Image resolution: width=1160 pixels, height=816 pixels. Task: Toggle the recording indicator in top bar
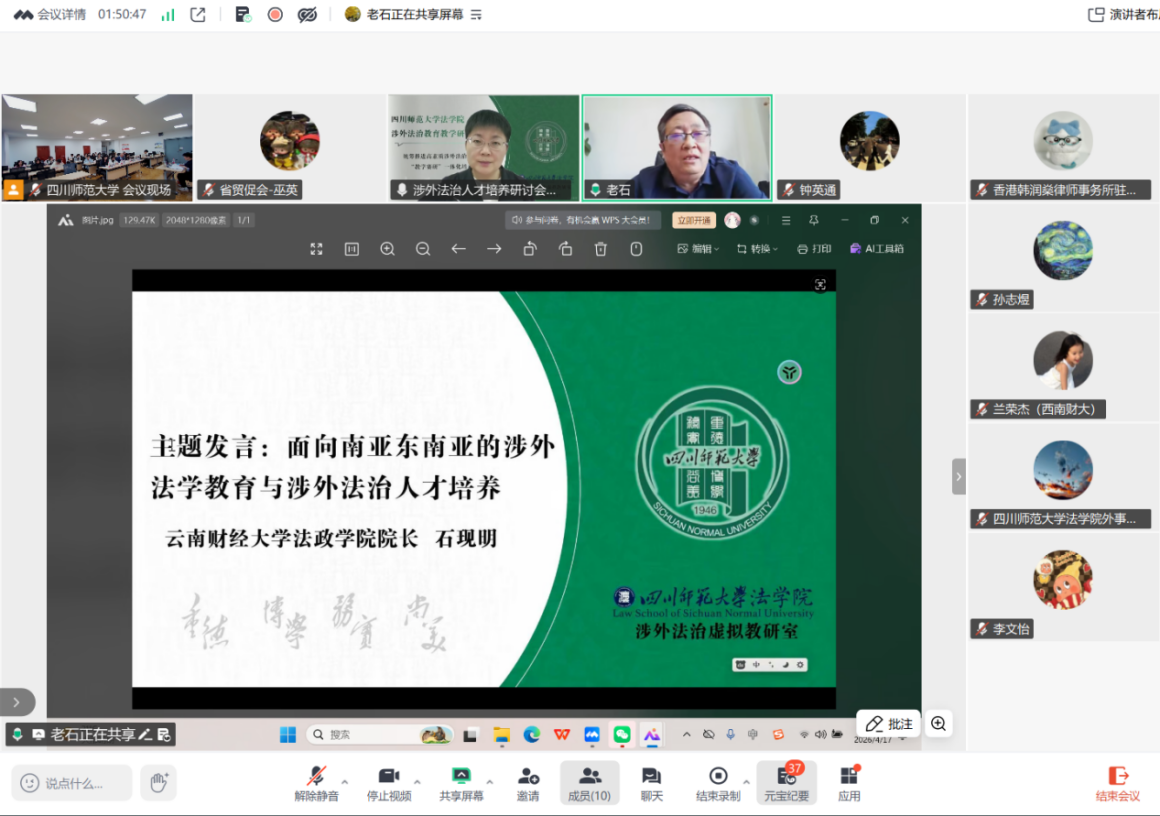click(275, 15)
